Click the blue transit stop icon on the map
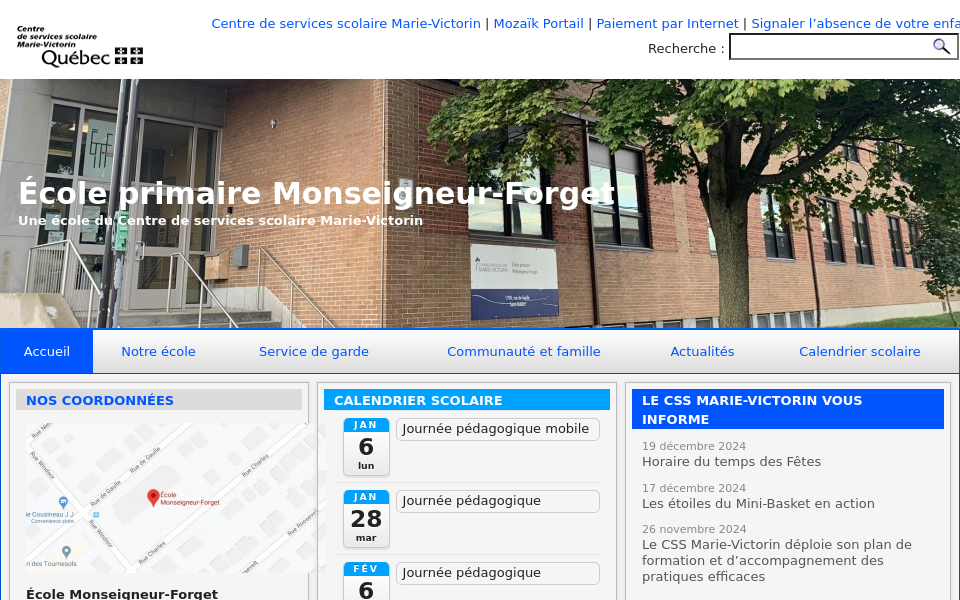This screenshot has height=600, width=960. click(x=95, y=514)
